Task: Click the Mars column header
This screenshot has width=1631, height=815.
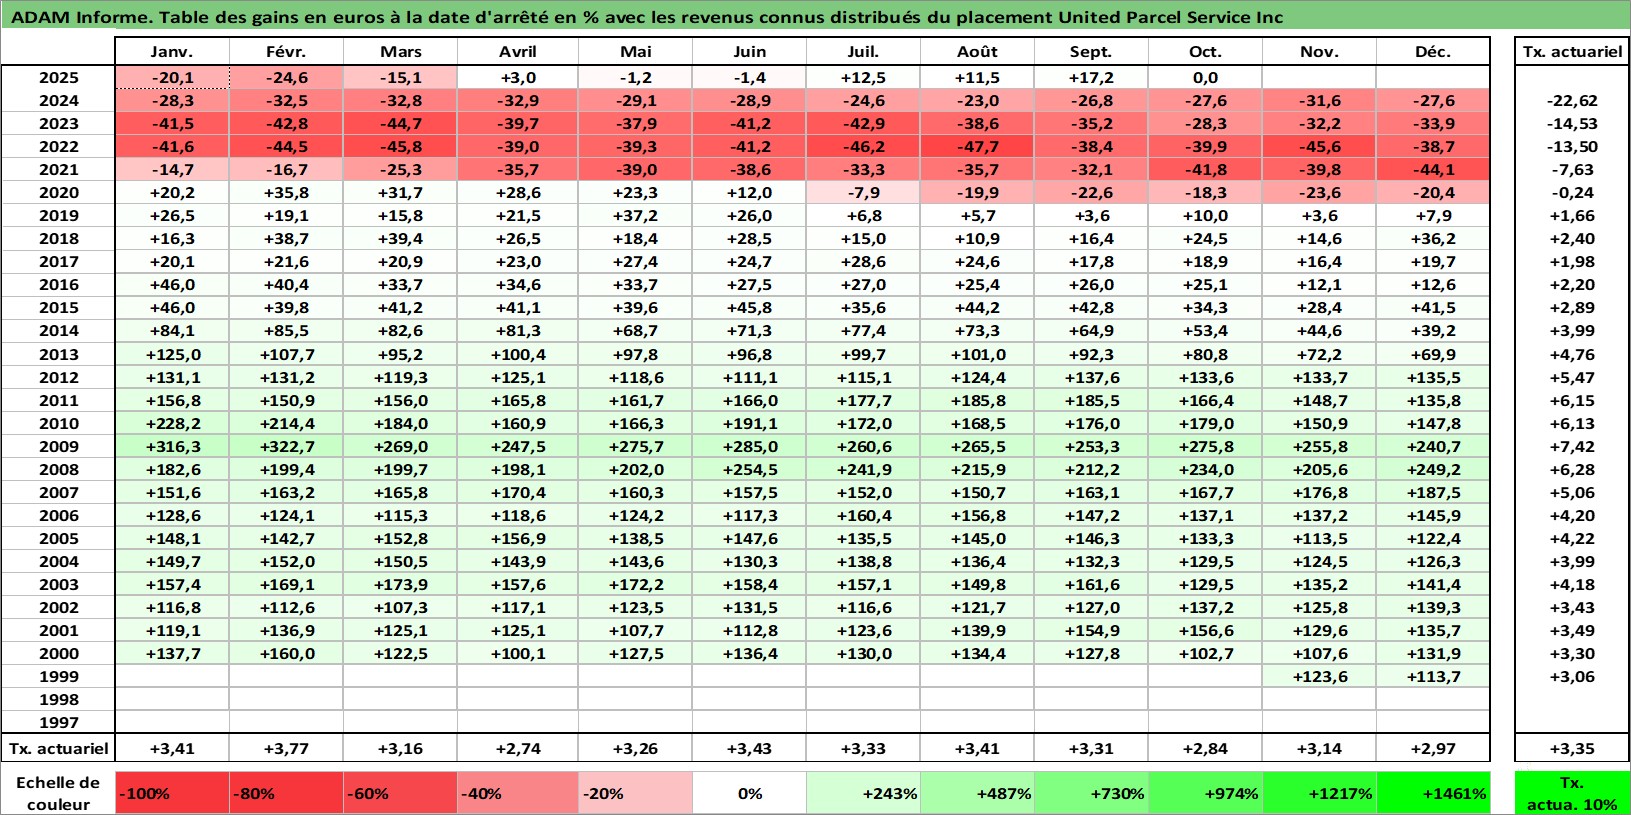Action: [x=400, y=52]
